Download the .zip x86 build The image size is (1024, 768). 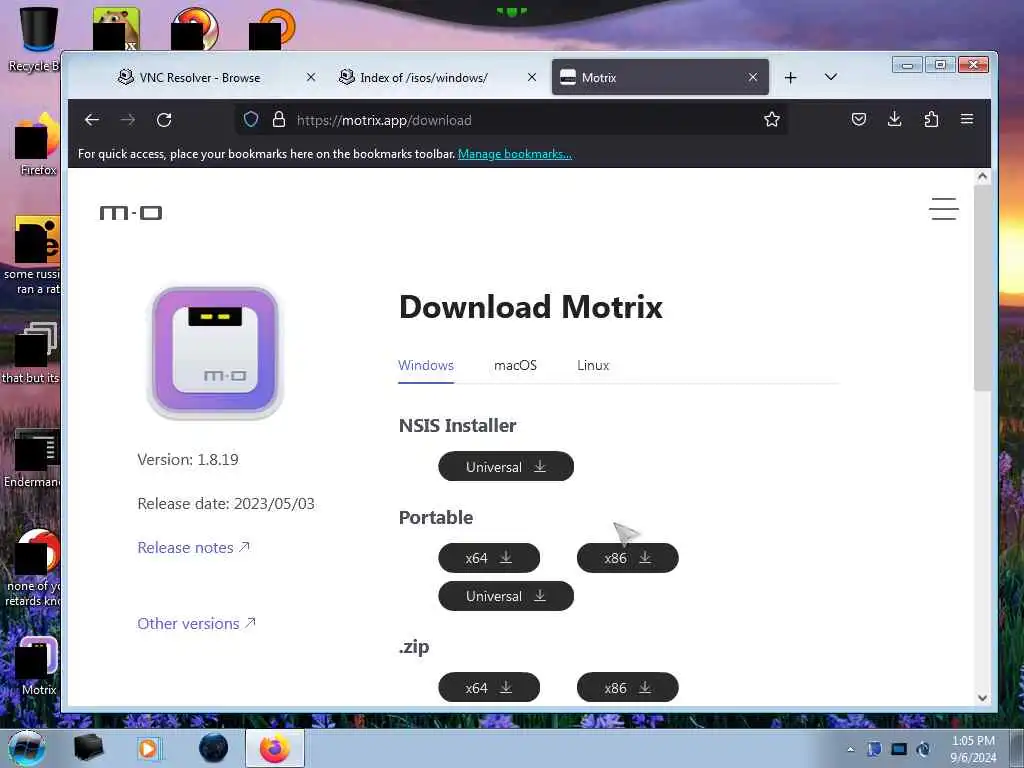628,688
